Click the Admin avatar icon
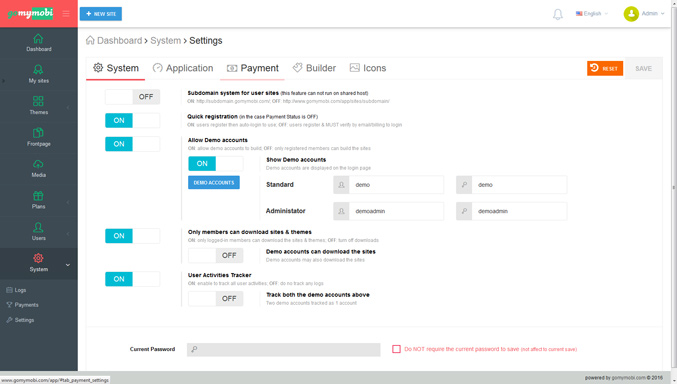The height and width of the screenshot is (384, 677). pyautogui.click(x=631, y=14)
